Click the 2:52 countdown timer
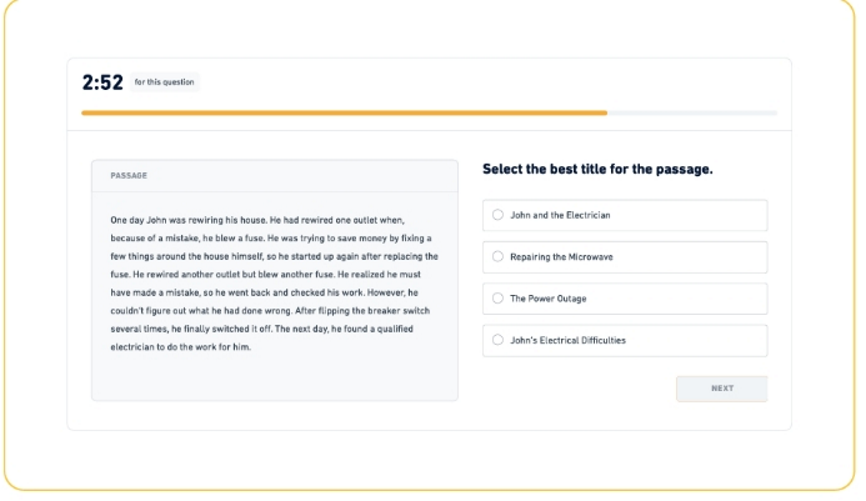Image resolution: width=866 pixels, height=501 pixels. click(101, 83)
